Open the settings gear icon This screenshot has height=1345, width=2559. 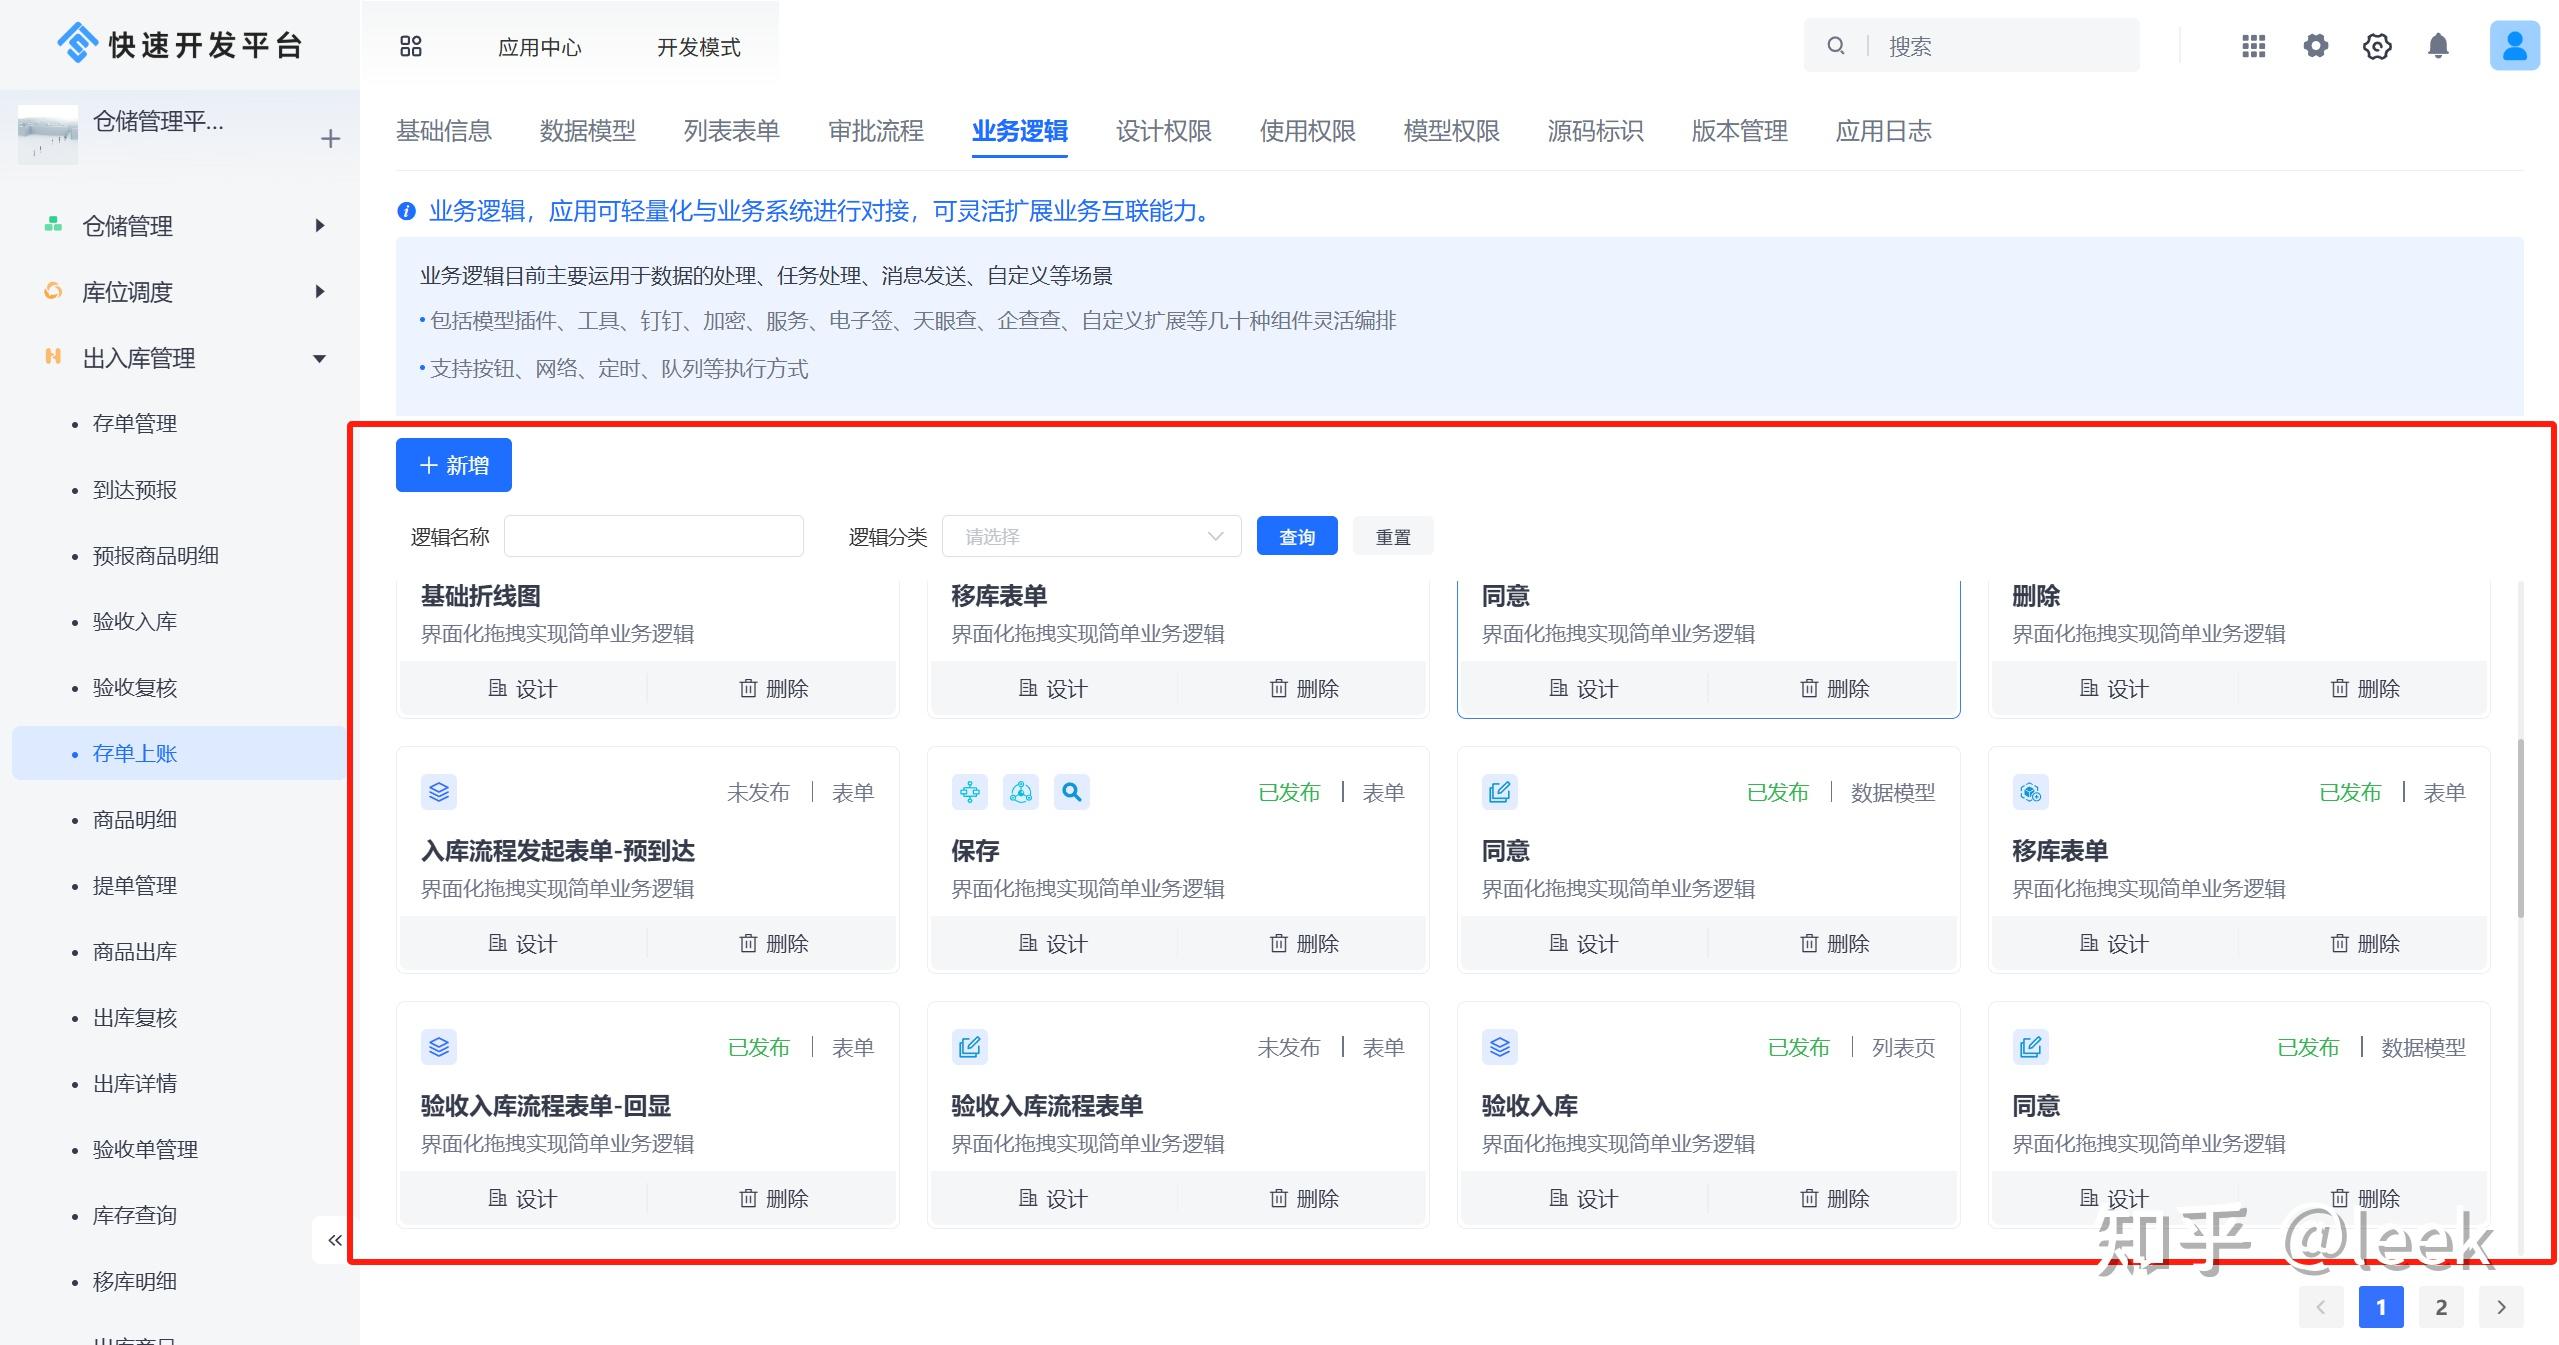pos(2315,46)
